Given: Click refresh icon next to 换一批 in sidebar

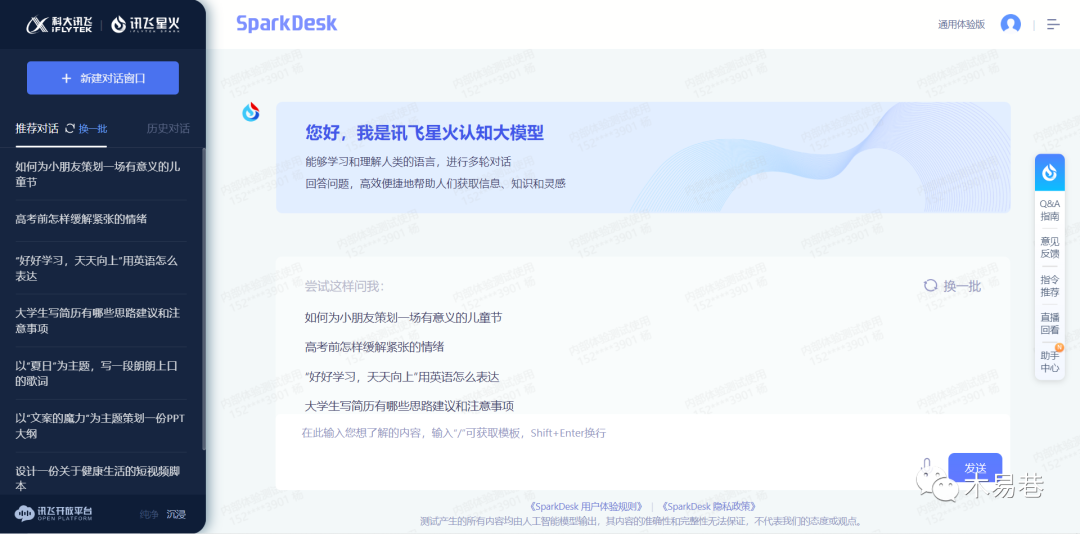Looking at the screenshot, I should pos(70,128).
